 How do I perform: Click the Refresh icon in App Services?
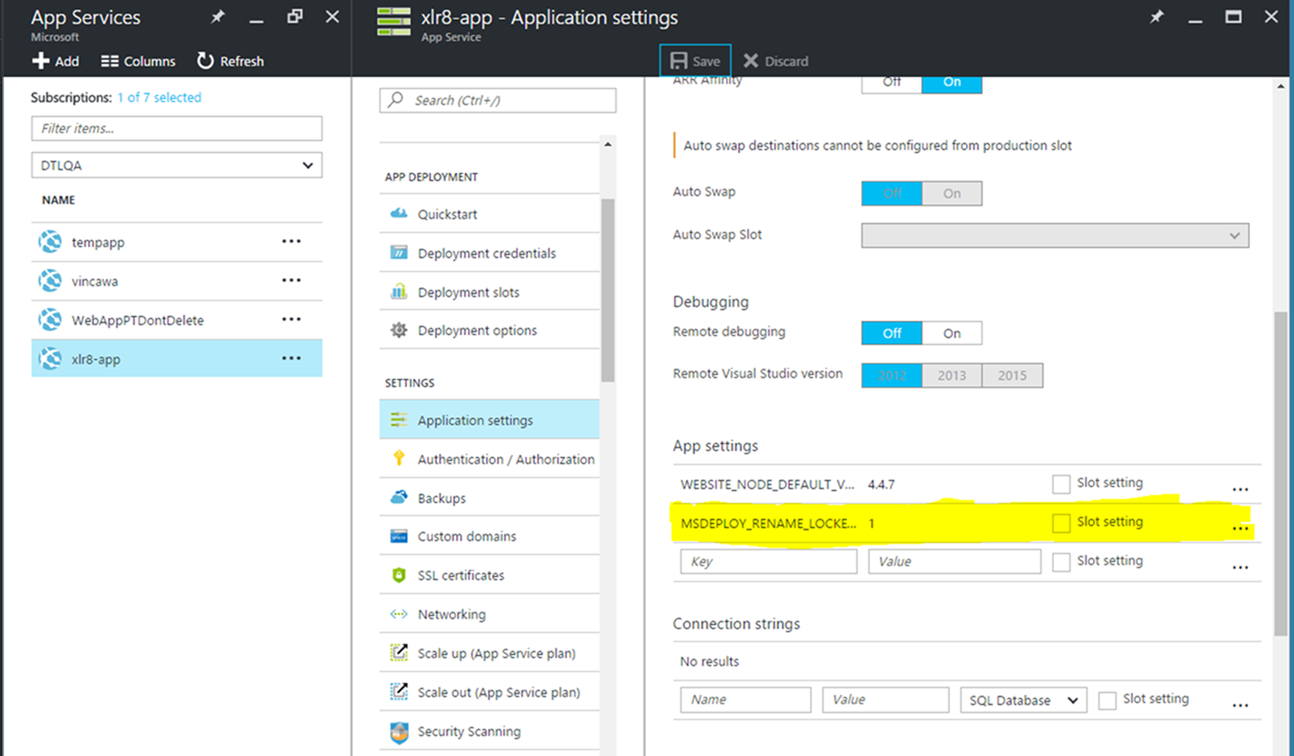pyautogui.click(x=205, y=61)
